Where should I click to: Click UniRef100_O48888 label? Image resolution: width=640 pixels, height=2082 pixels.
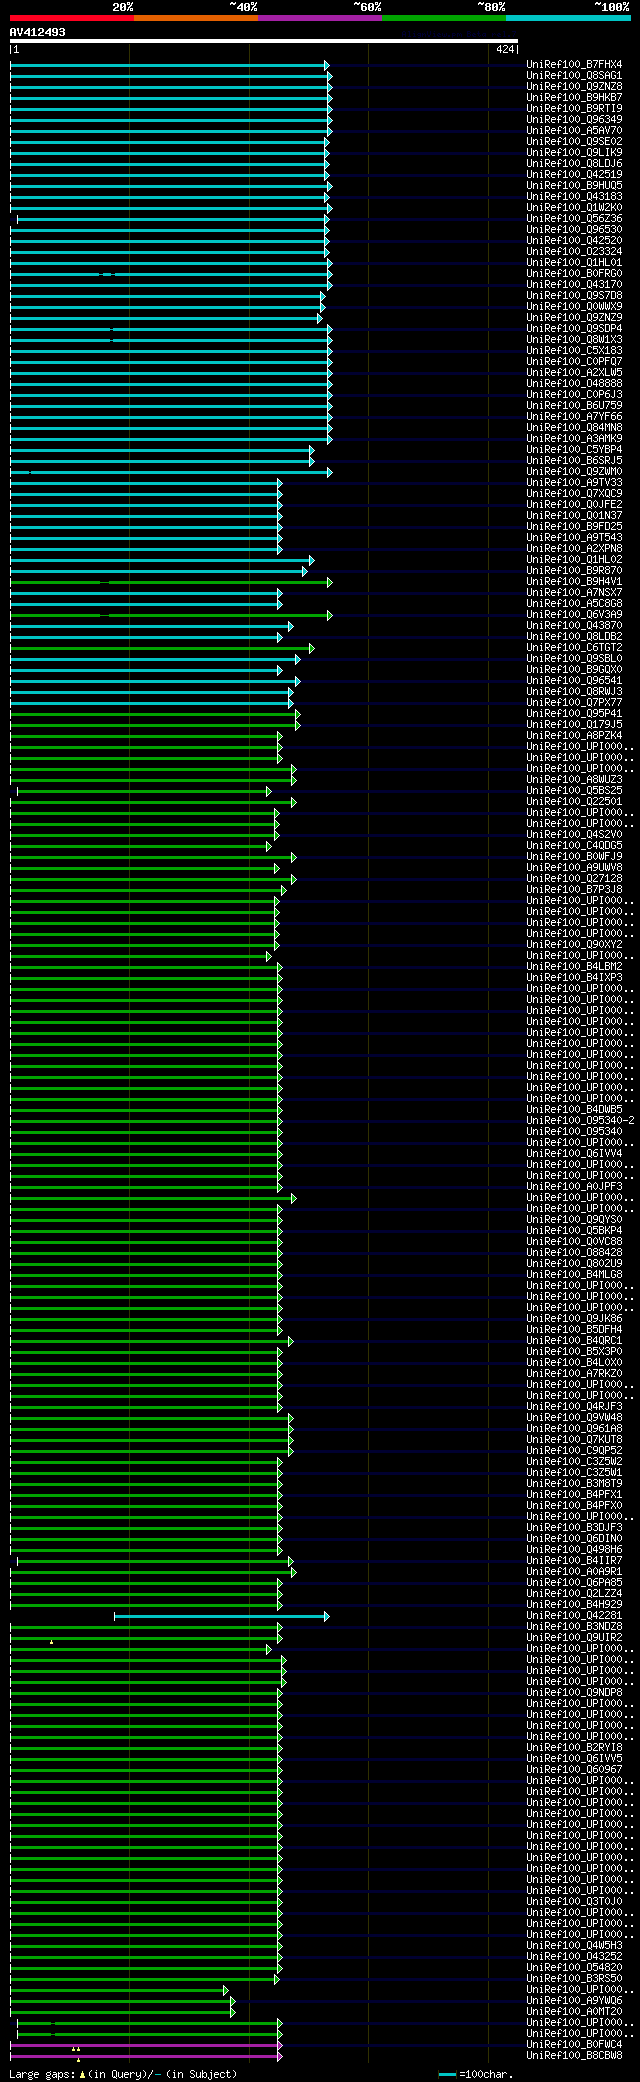tap(574, 383)
